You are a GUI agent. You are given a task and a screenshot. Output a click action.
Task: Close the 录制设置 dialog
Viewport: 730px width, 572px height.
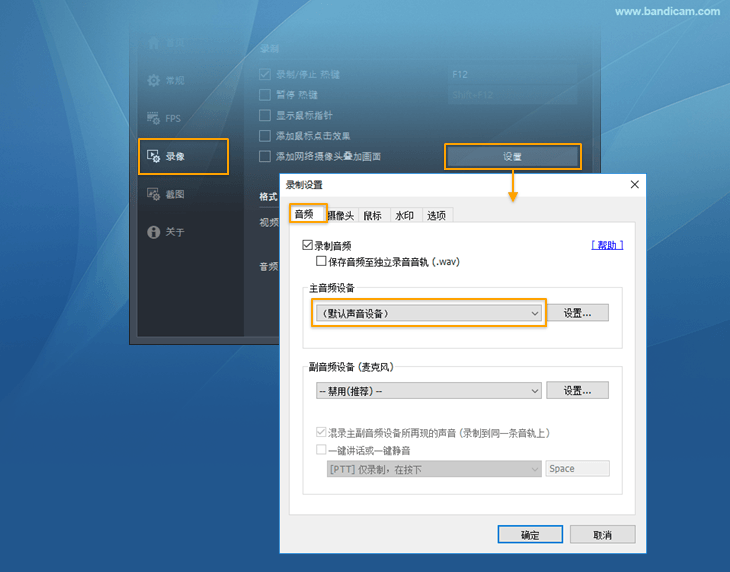635,185
